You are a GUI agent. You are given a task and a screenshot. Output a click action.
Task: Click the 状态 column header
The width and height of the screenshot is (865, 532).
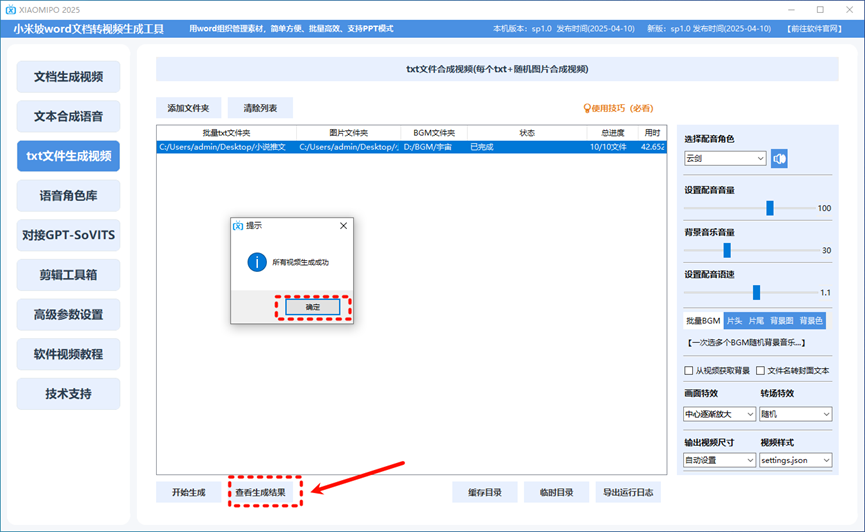527,133
